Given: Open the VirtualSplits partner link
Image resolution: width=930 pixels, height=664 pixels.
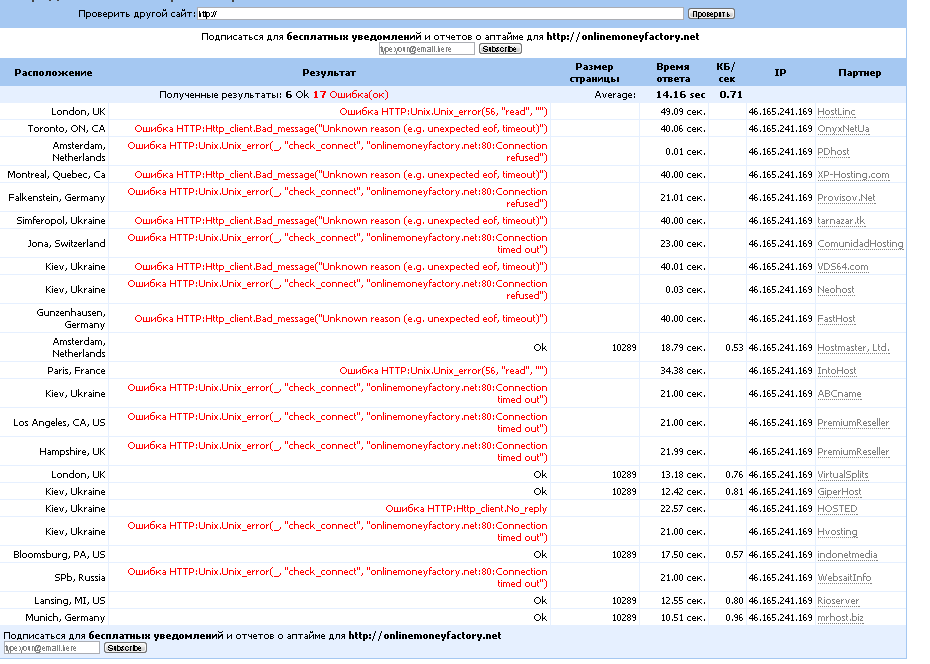Looking at the screenshot, I should 842,475.
